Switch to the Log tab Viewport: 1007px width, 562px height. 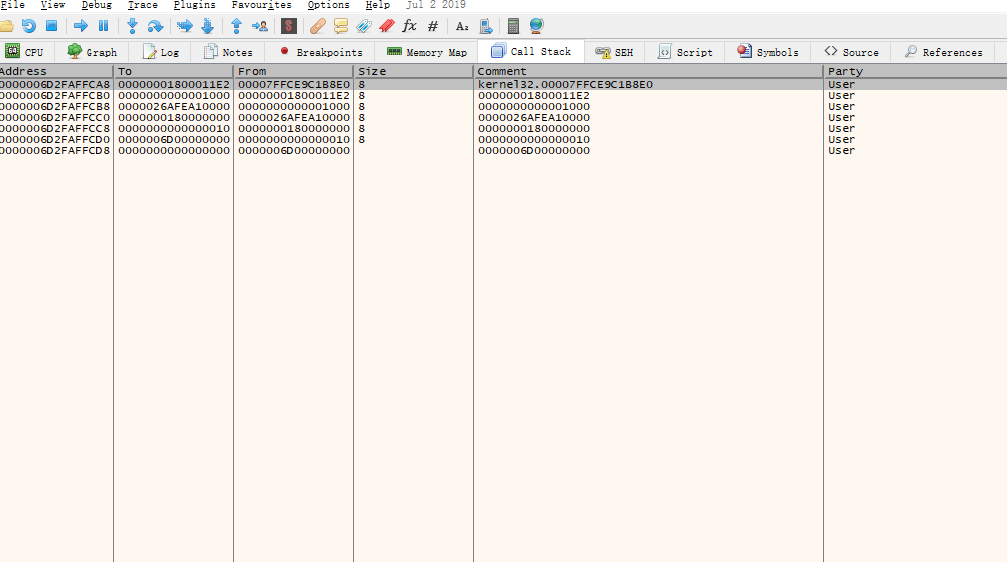tap(161, 52)
